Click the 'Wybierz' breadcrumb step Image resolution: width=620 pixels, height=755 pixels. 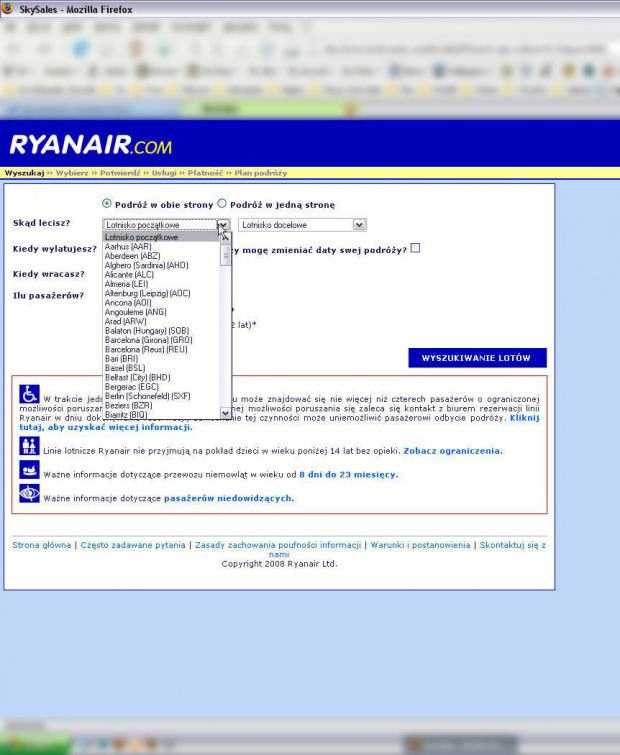click(x=72, y=173)
